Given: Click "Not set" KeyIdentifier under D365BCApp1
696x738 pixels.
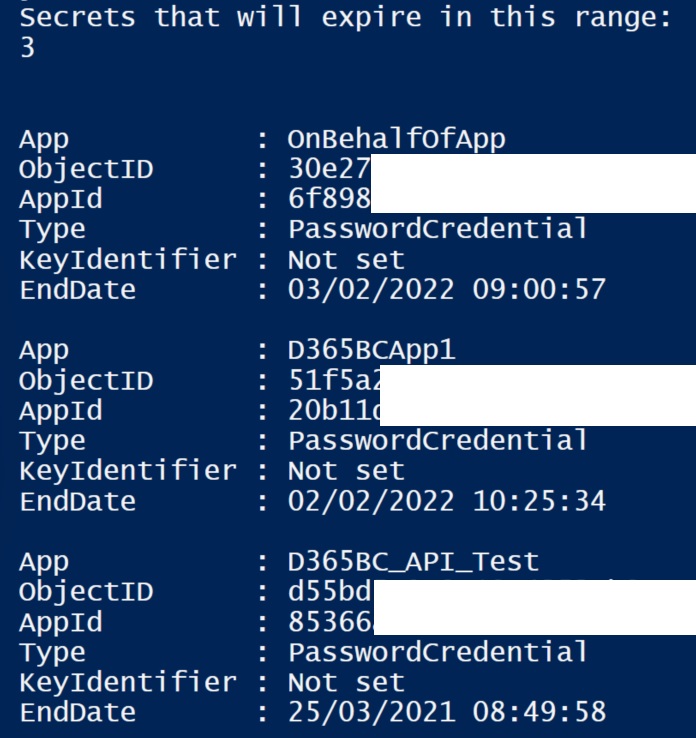Looking at the screenshot, I should (346, 470).
